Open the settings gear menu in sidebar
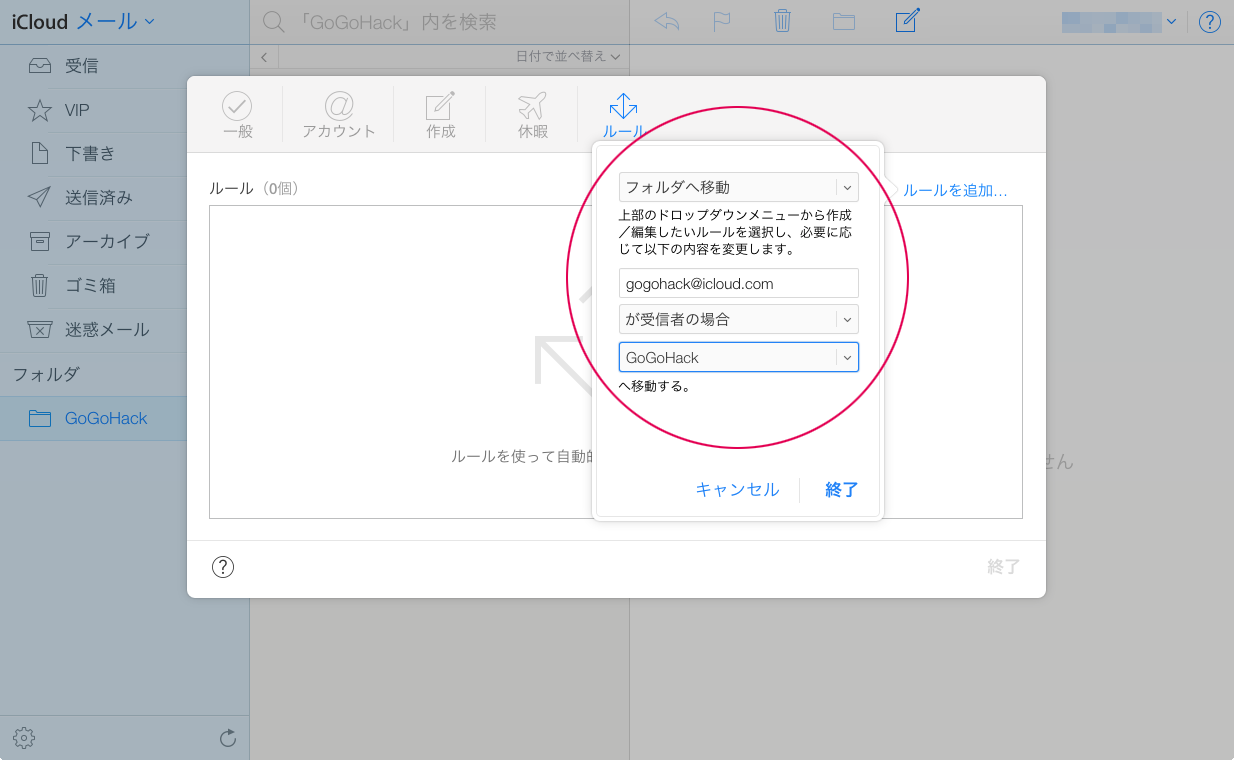The image size is (1234, 760). pos(24,738)
